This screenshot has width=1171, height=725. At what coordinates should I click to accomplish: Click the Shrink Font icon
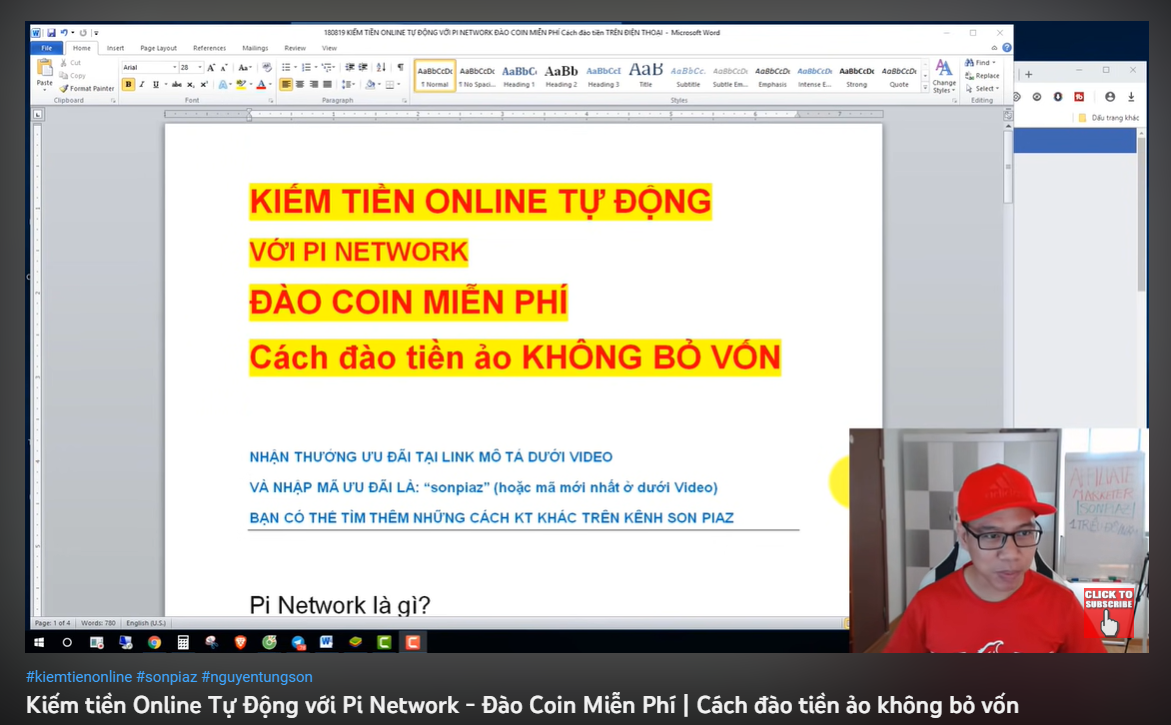(223, 67)
